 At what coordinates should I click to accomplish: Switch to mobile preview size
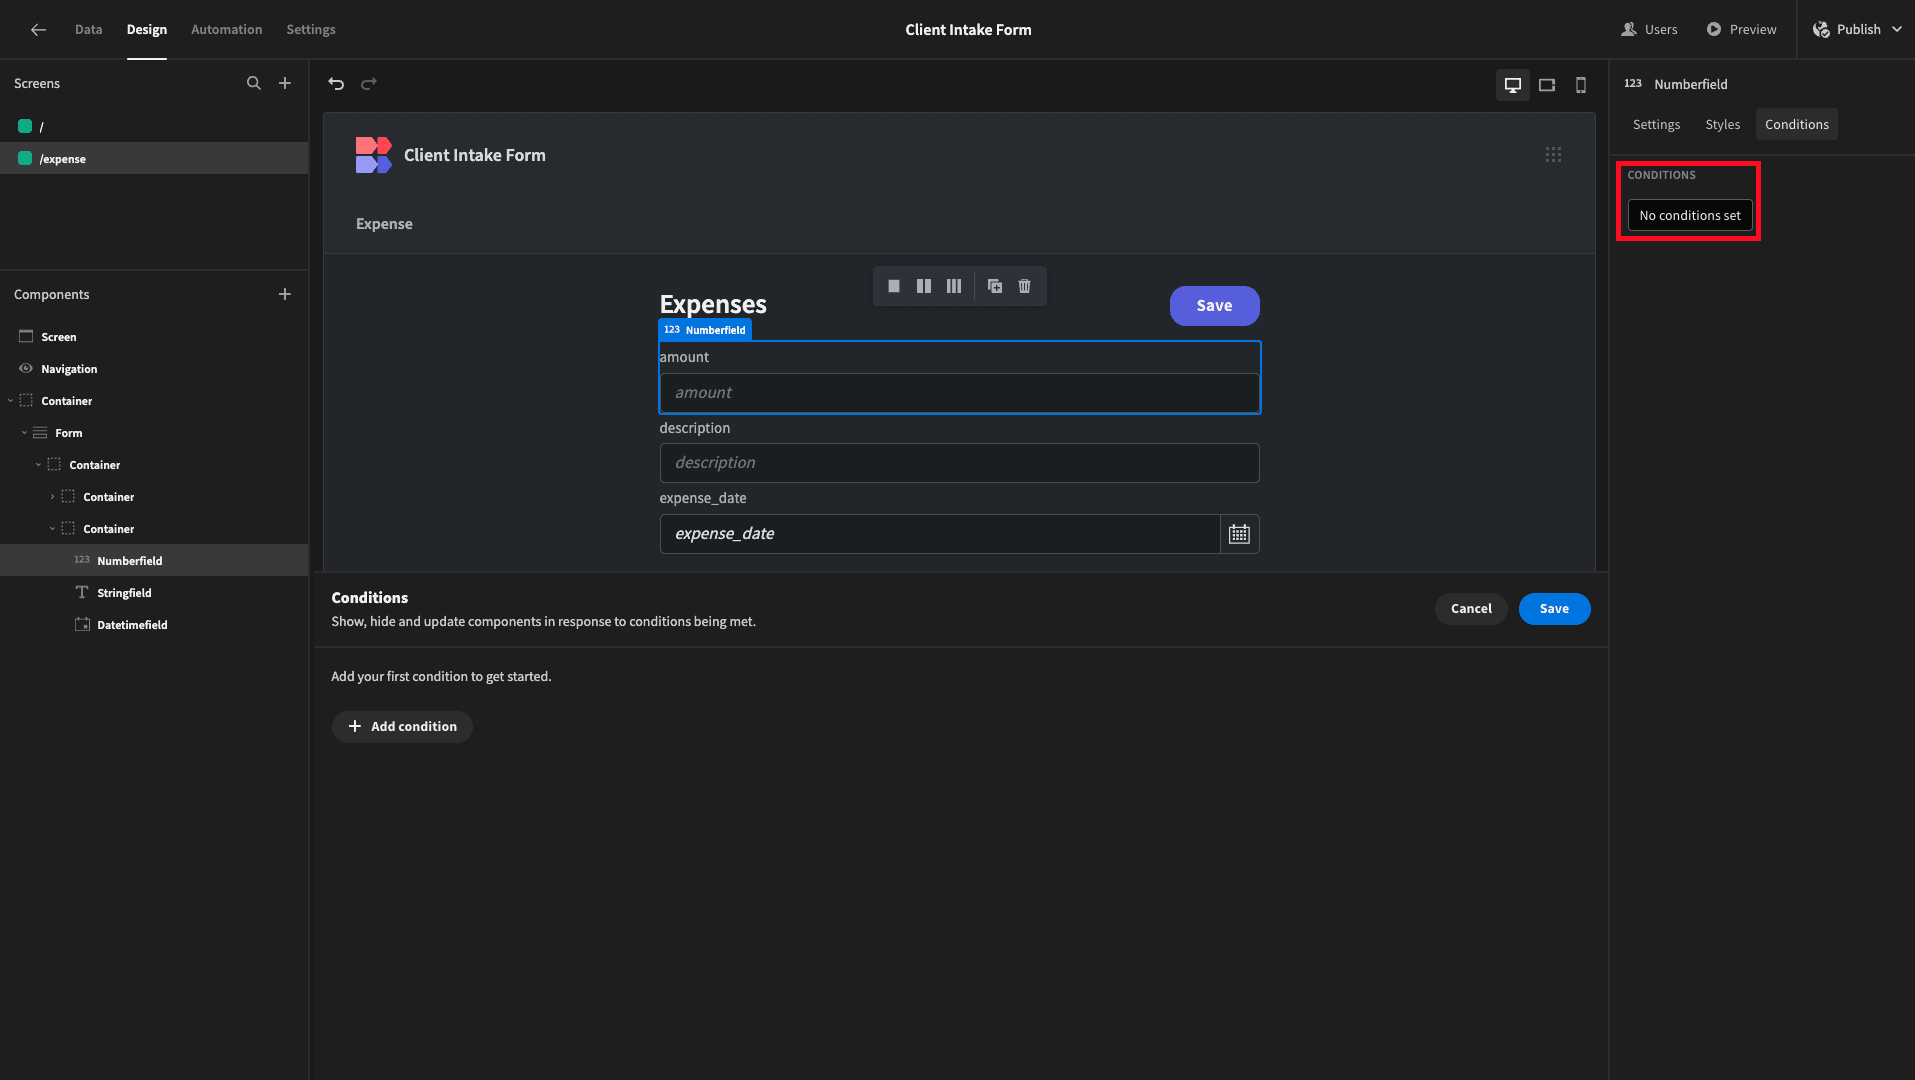point(1581,85)
